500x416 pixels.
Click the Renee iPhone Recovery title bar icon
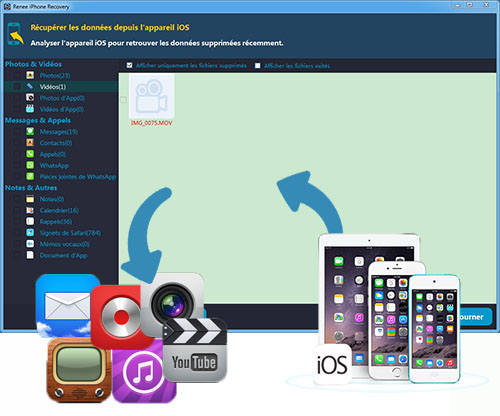(7, 6)
